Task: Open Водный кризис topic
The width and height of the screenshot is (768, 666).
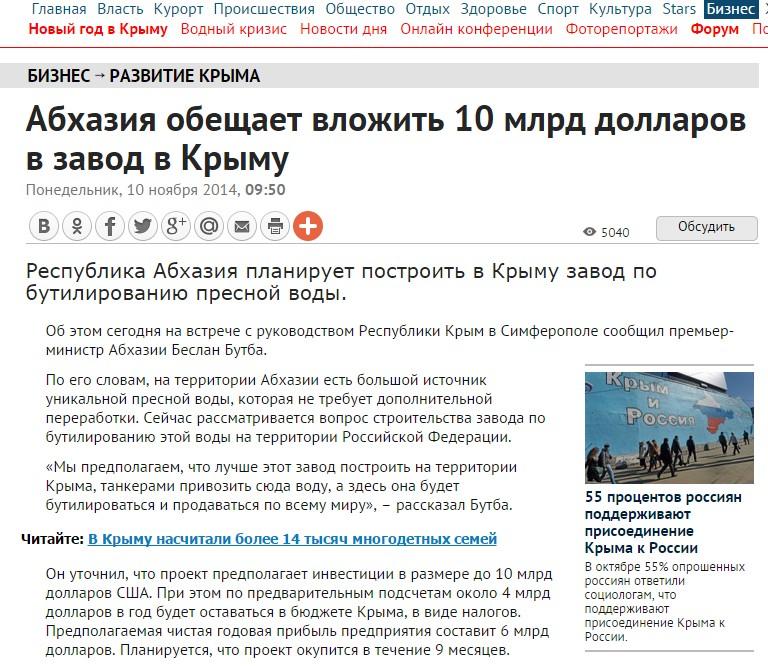Action: pyautogui.click(x=234, y=29)
